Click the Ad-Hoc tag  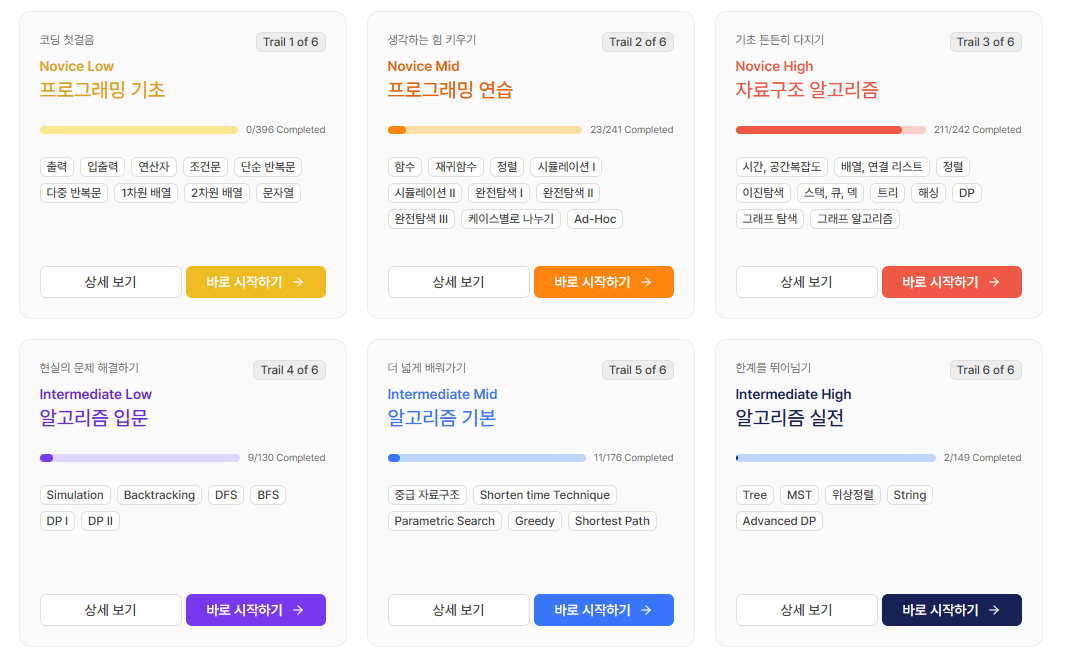[x=594, y=219]
